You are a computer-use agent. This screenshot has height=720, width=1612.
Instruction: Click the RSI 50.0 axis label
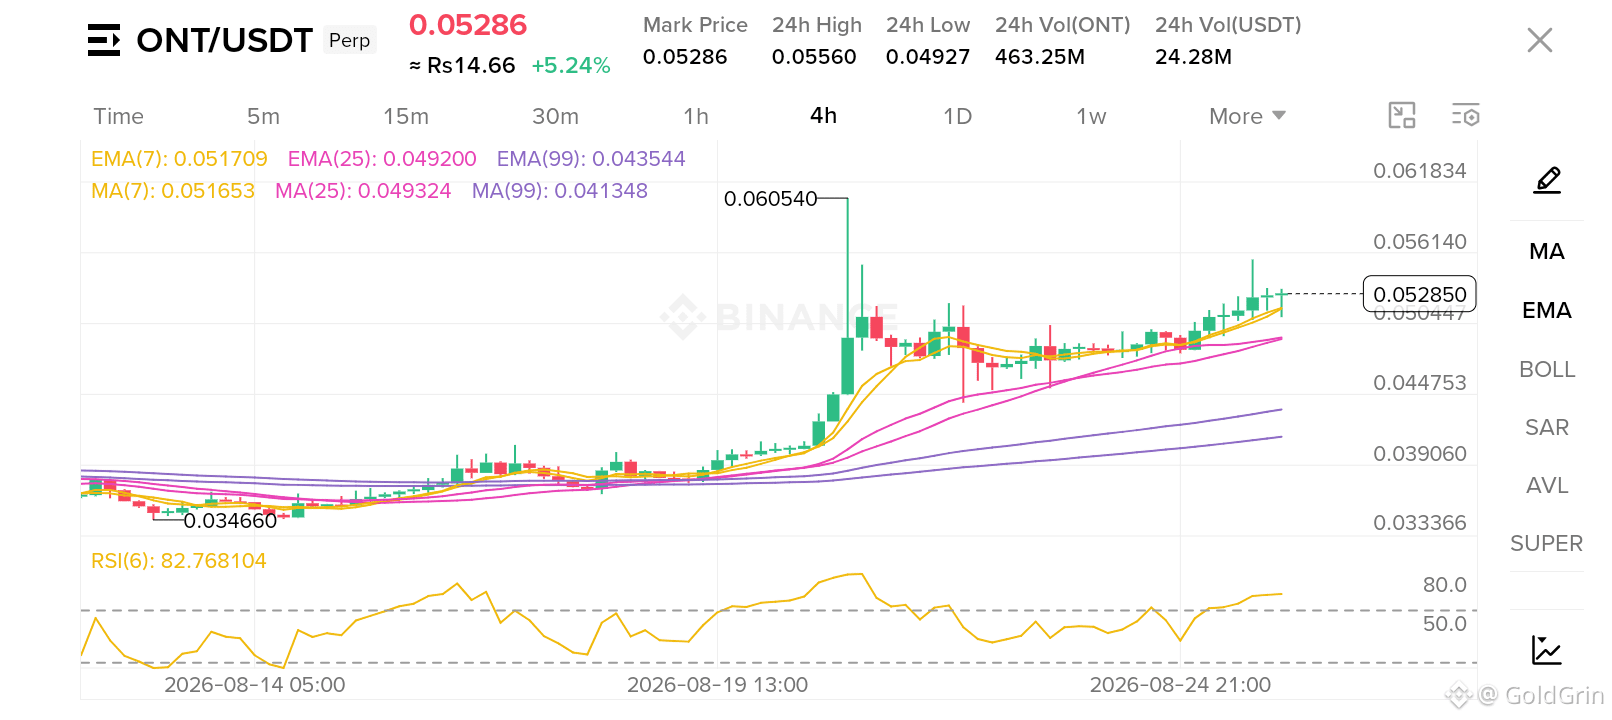[x=1445, y=624]
